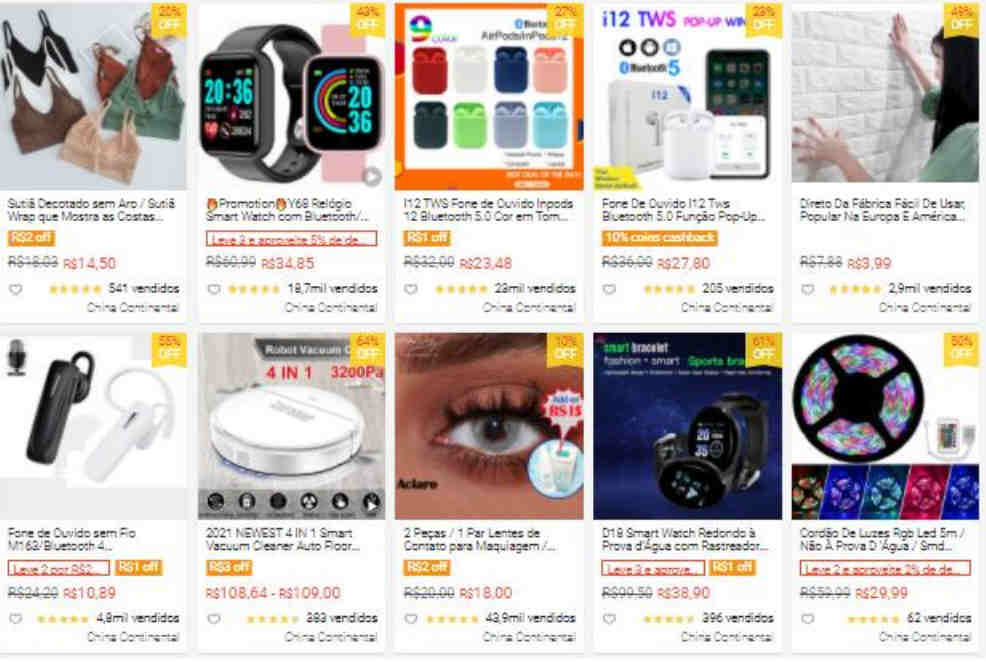986x662 pixels.
Task: Click the R$3 off tag on vacuum cleaner
Action: pos(229,567)
